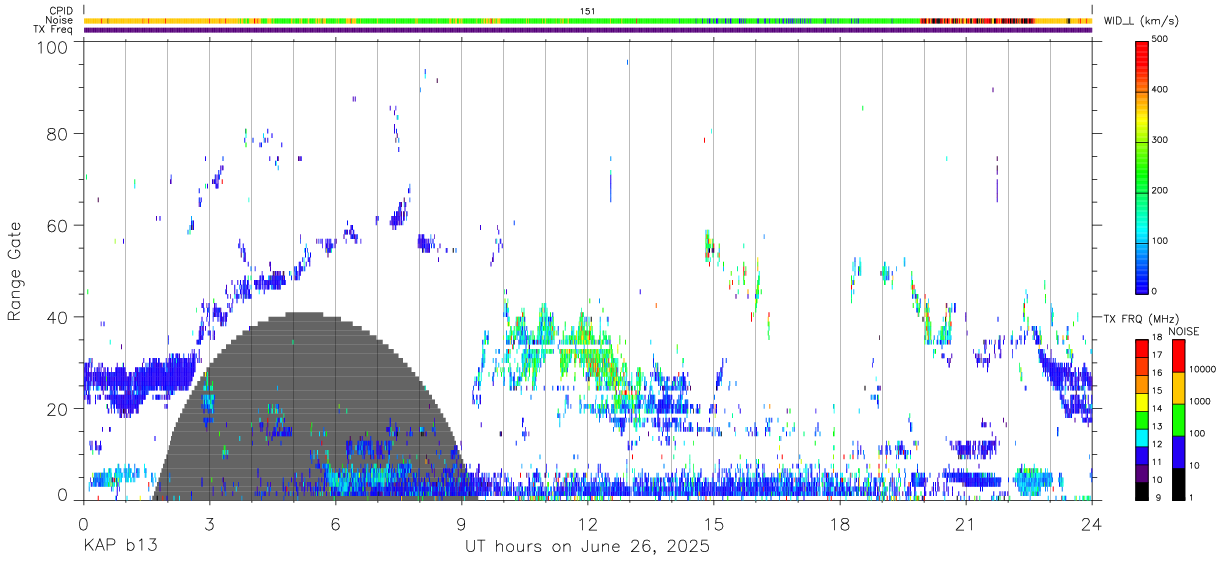The width and height of the screenshot is (1228, 567).
Task: Click the width colorbar label '300'
Action: point(1160,140)
